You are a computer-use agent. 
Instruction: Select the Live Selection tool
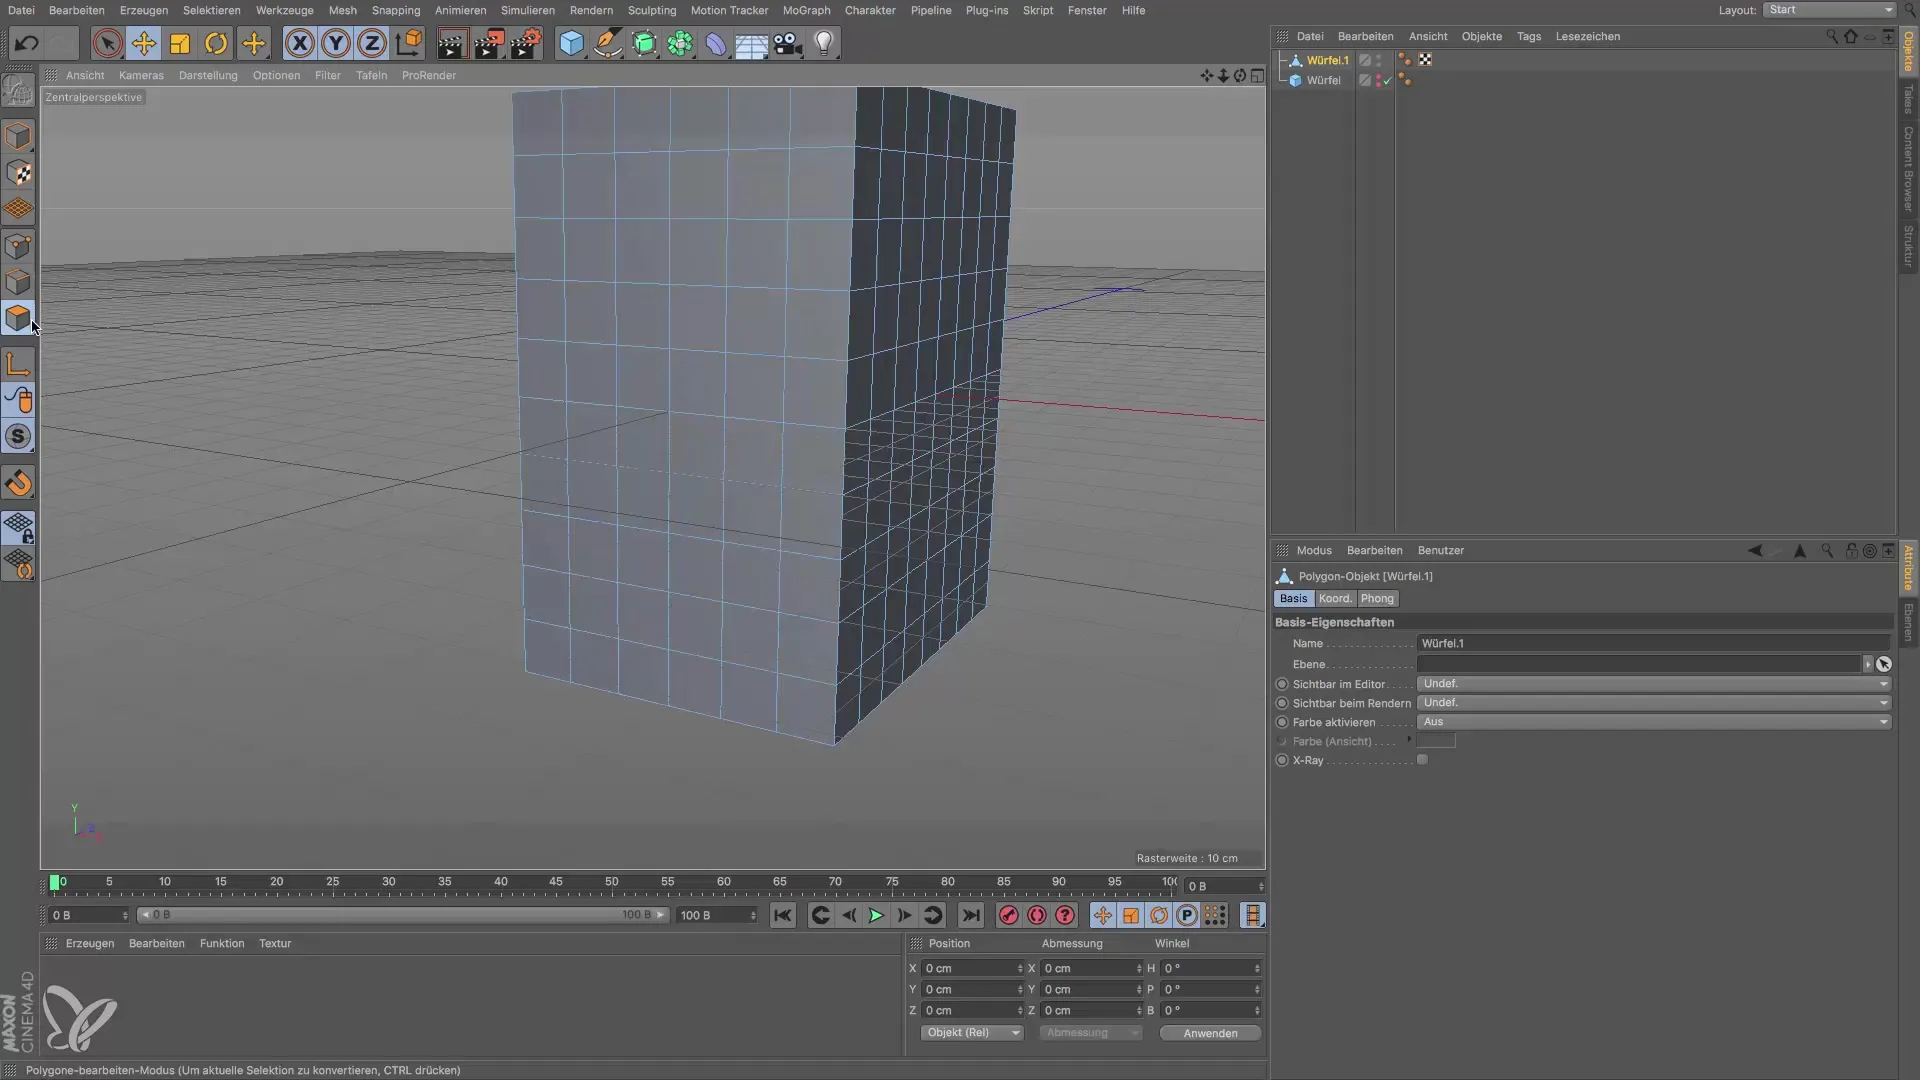point(107,43)
